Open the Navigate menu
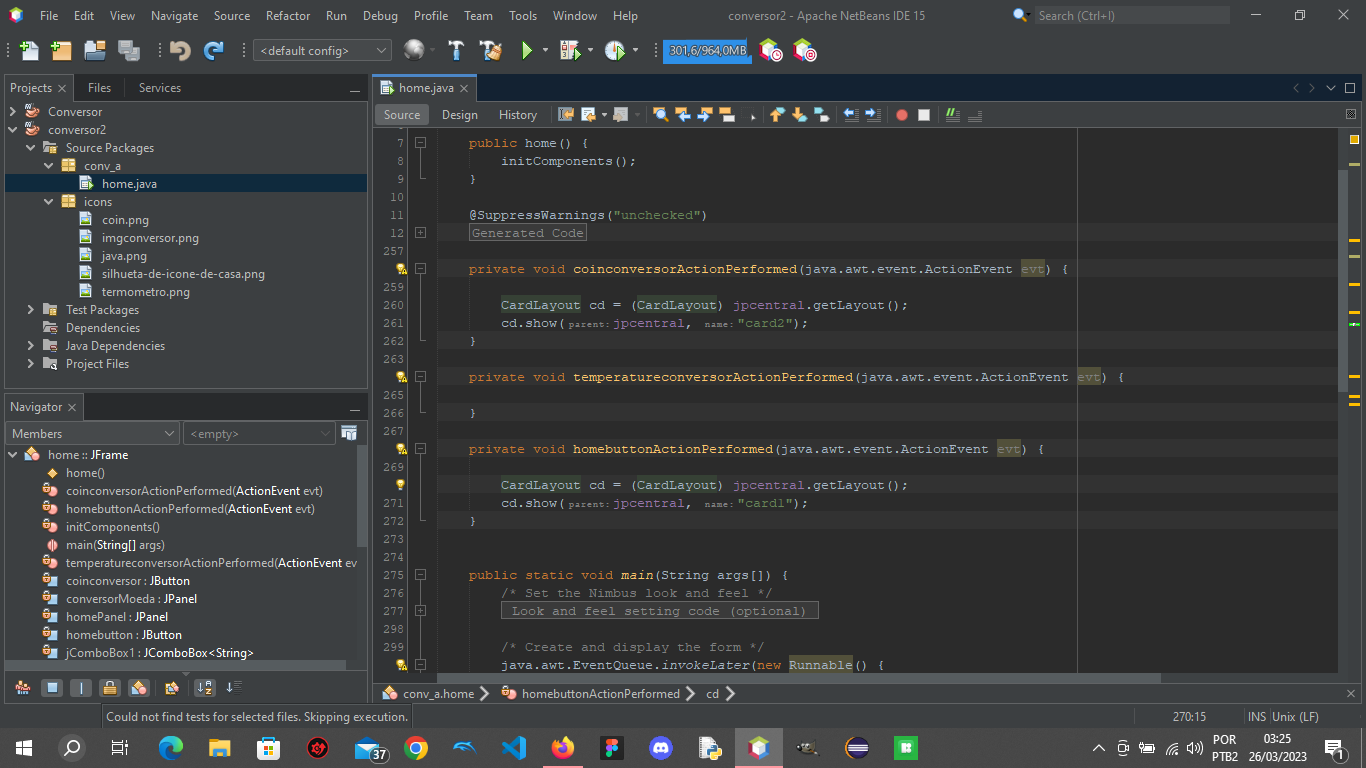The height and width of the screenshot is (768, 1366). [174, 16]
